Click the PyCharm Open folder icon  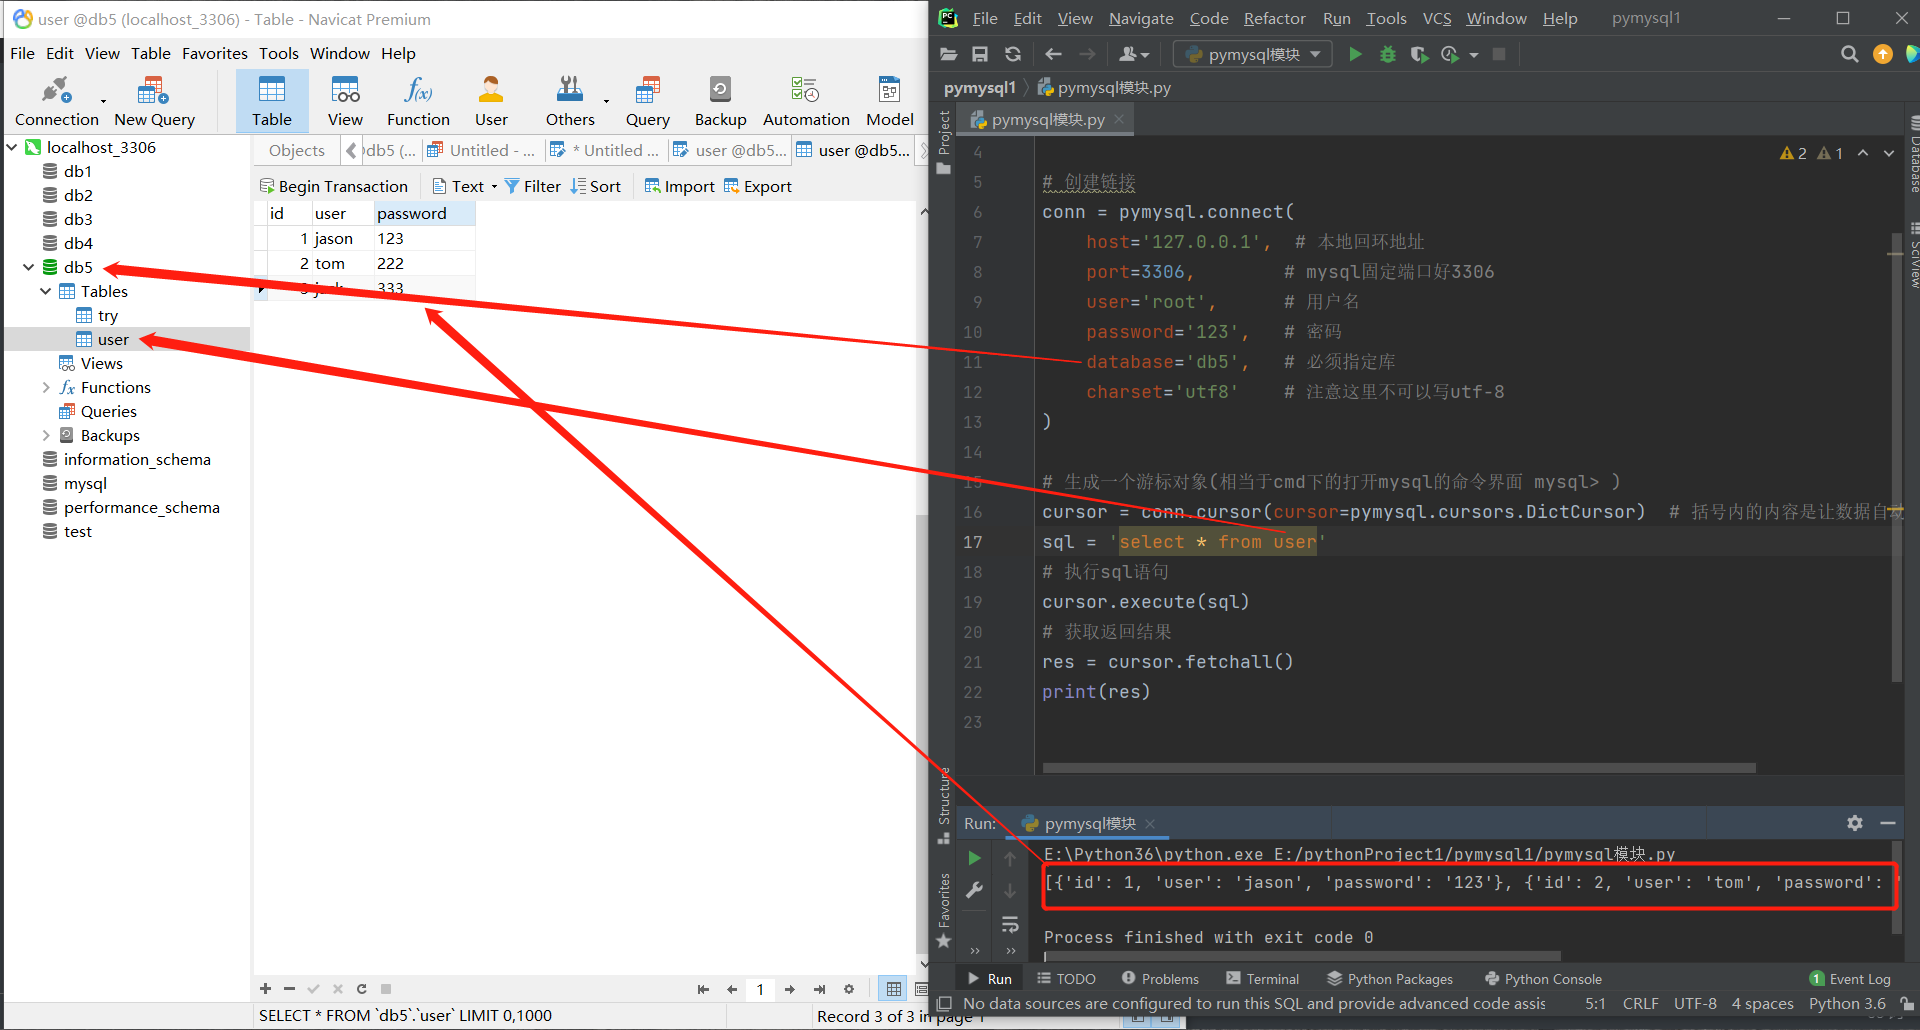tap(949, 54)
